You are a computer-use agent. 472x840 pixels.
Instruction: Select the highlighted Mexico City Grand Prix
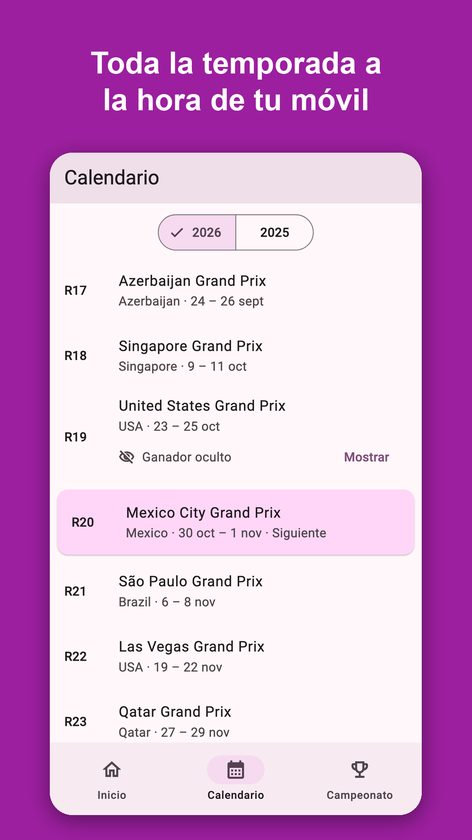(236, 522)
